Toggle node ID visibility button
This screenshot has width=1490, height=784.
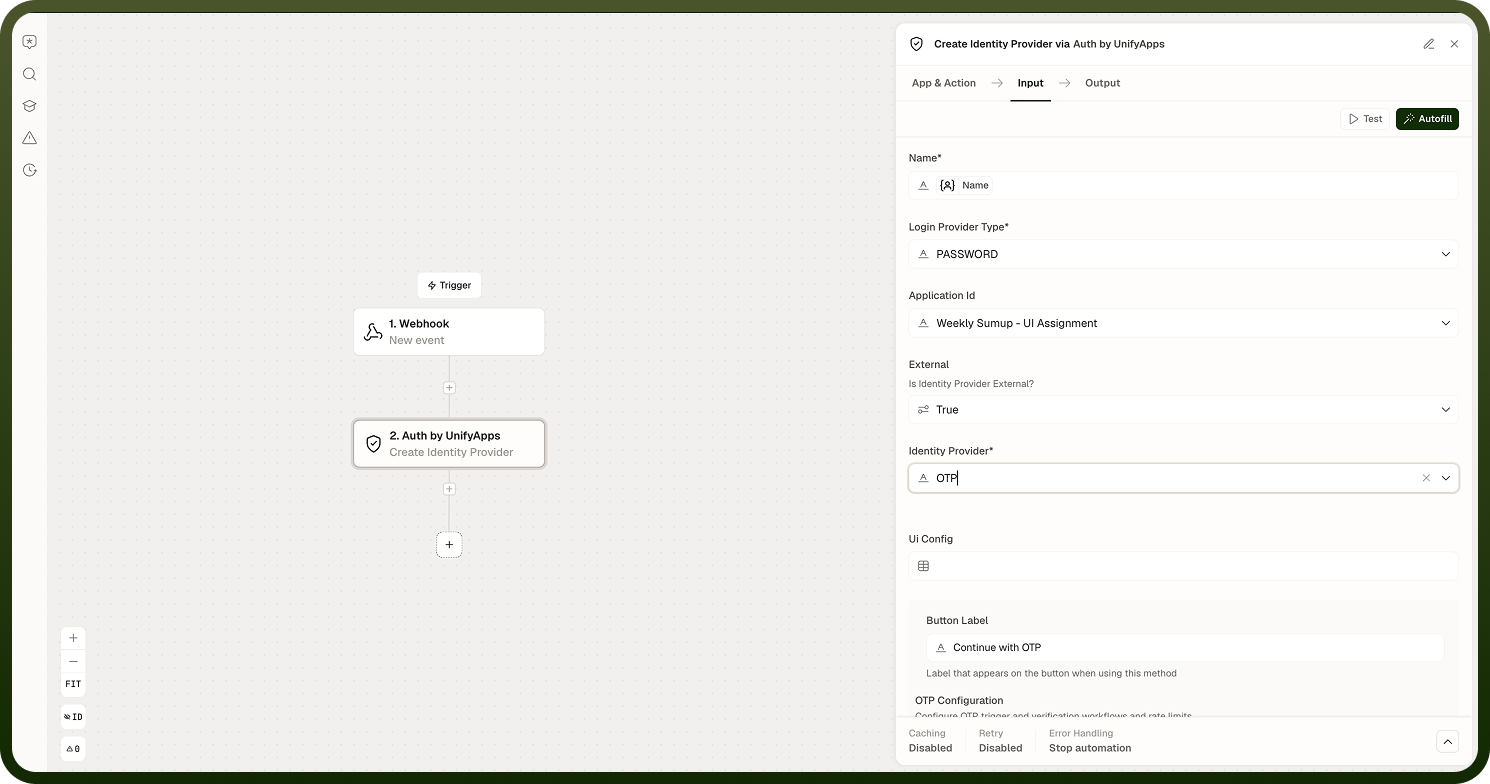point(73,717)
